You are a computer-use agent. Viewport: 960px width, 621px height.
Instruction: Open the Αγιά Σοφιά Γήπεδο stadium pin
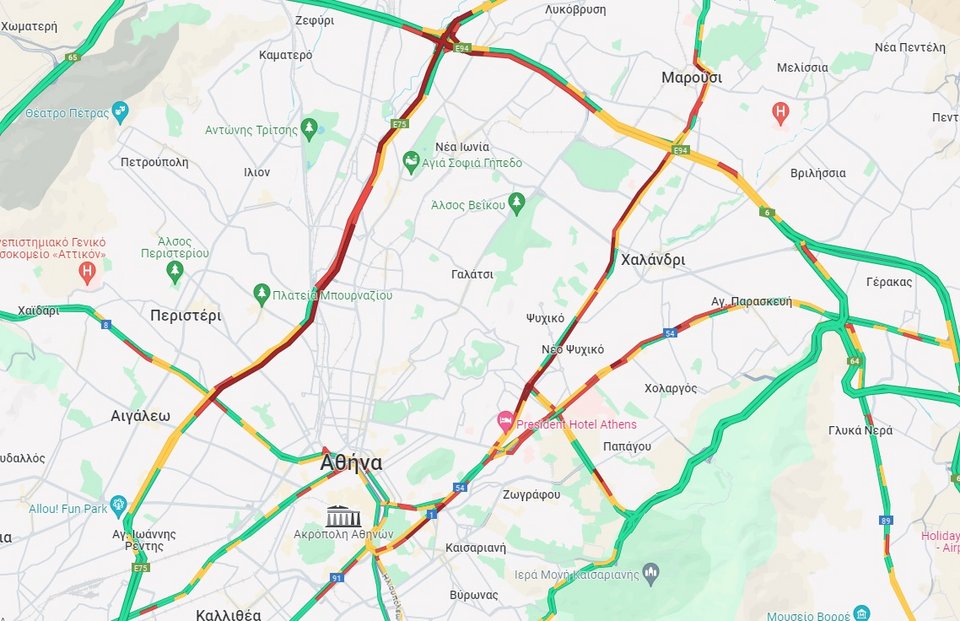(x=411, y=162)
